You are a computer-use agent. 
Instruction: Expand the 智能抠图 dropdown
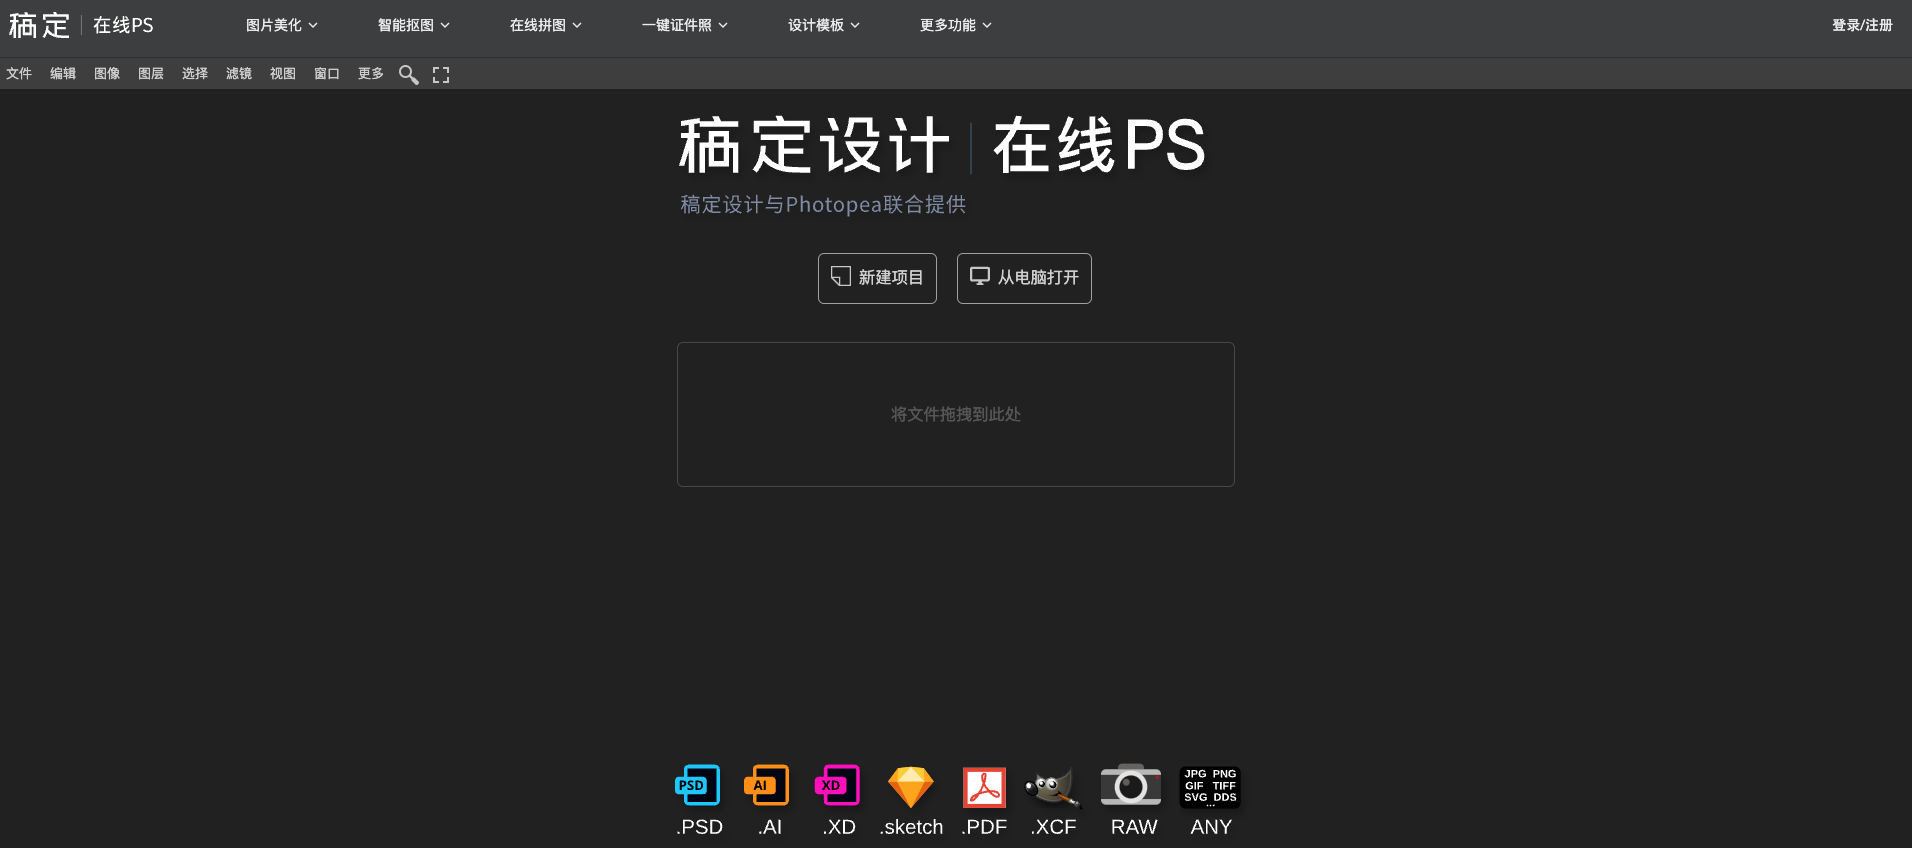click(x=414, y=25)
